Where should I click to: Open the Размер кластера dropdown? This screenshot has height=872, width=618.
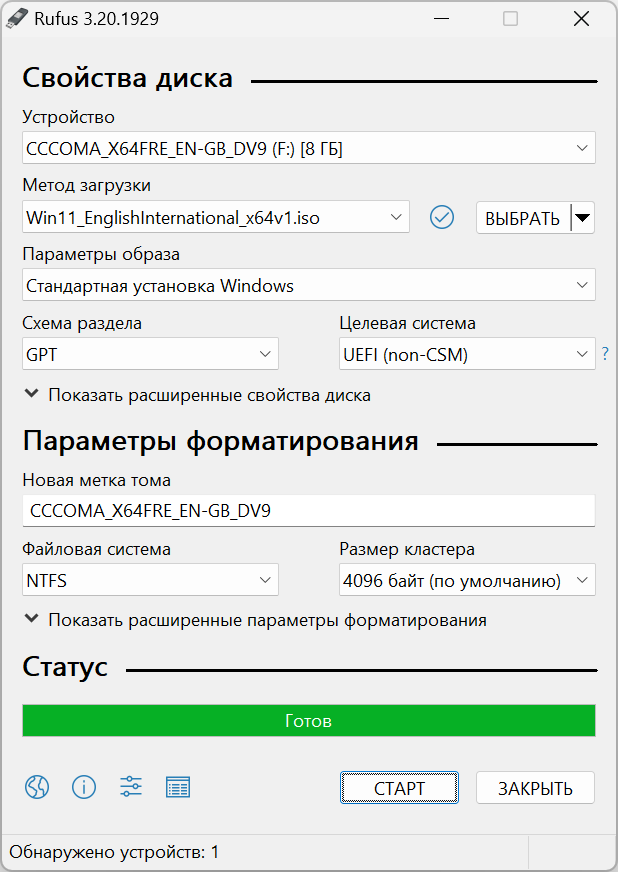pos(467,580)
